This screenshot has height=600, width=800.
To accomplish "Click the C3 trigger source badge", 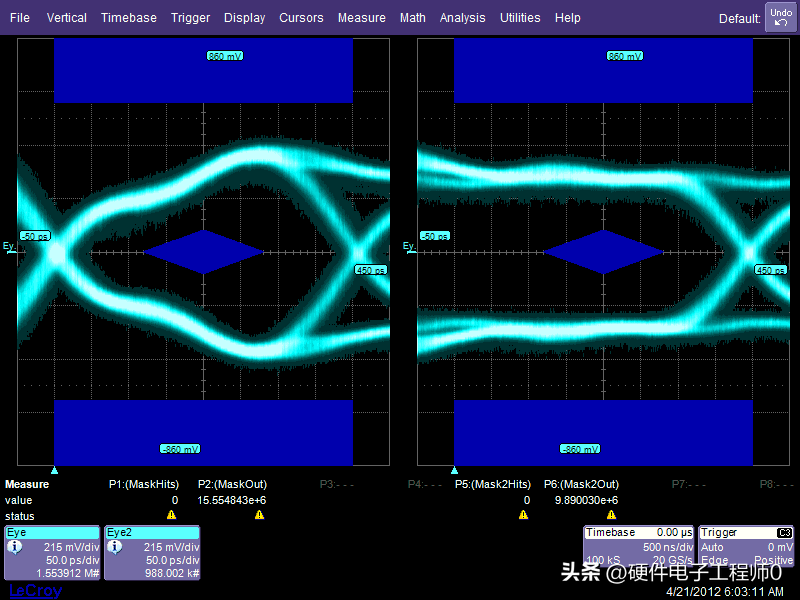I will 784,533.
